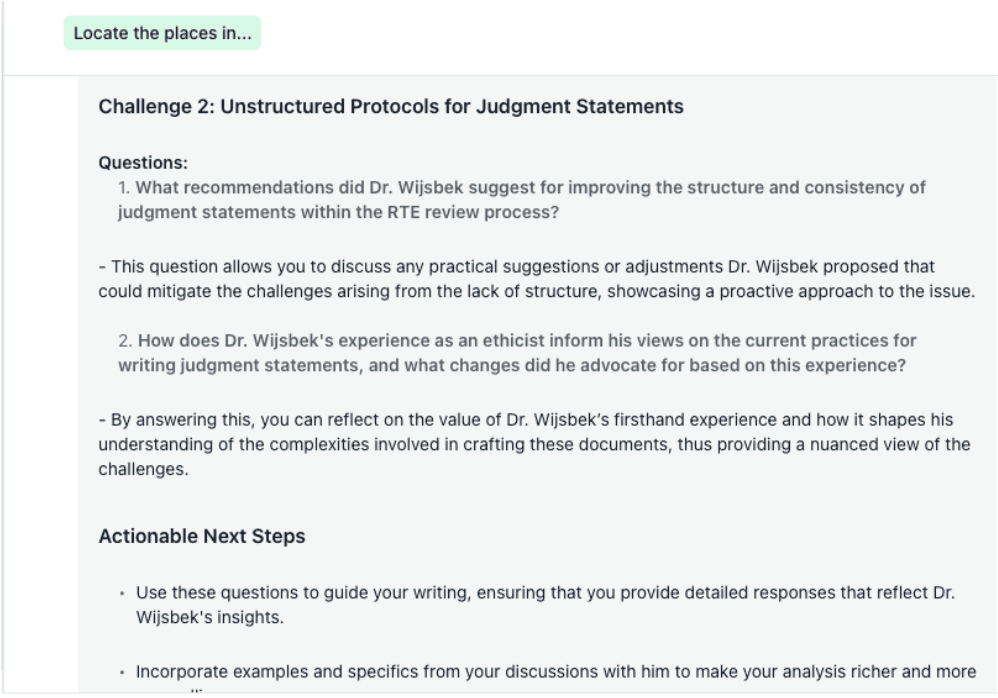This screenshot has width=998, height=698.
Task: Click the 'Challenge 2: Unstructured Protocols' heading
Action: (x=391, y=106)
